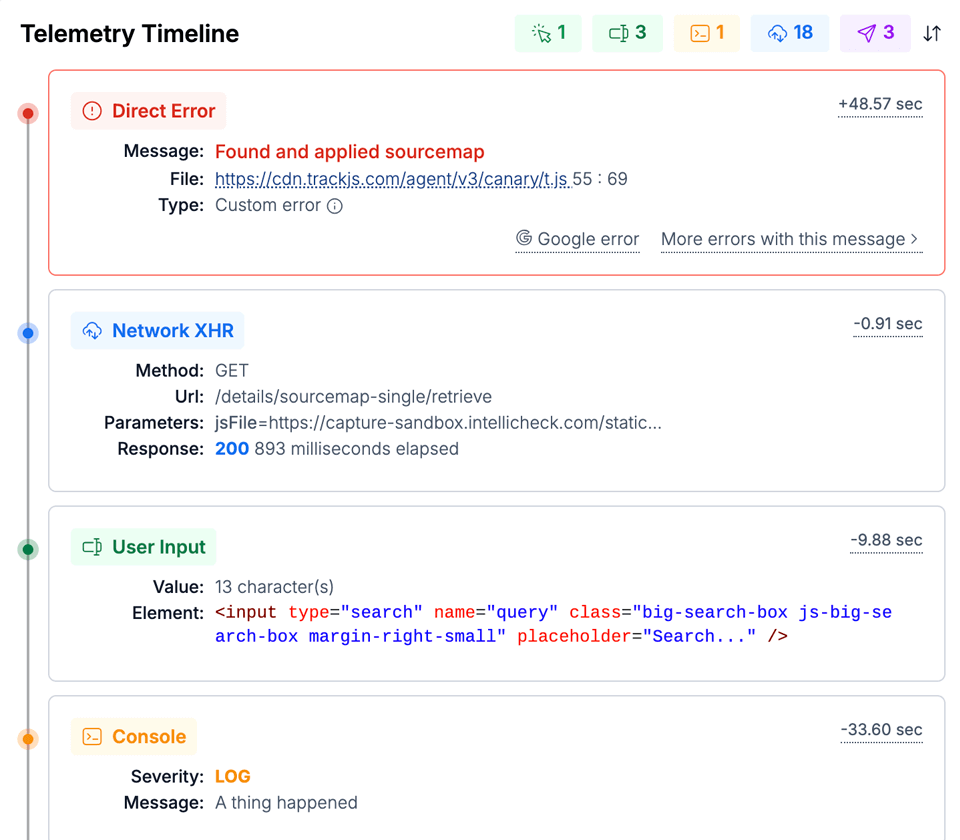Toggle the user input filter showing 3
960x840 pixels.
click(627, 33)
